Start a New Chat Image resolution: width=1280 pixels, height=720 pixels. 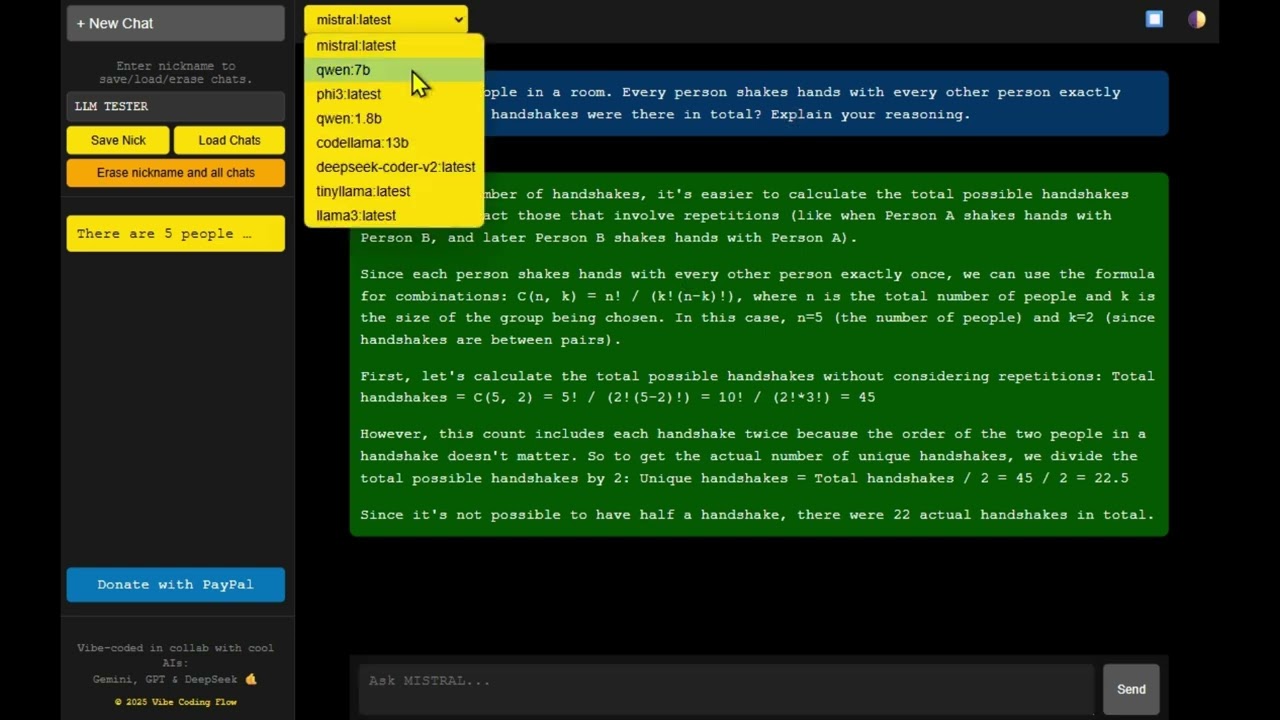tap(176, 23)
